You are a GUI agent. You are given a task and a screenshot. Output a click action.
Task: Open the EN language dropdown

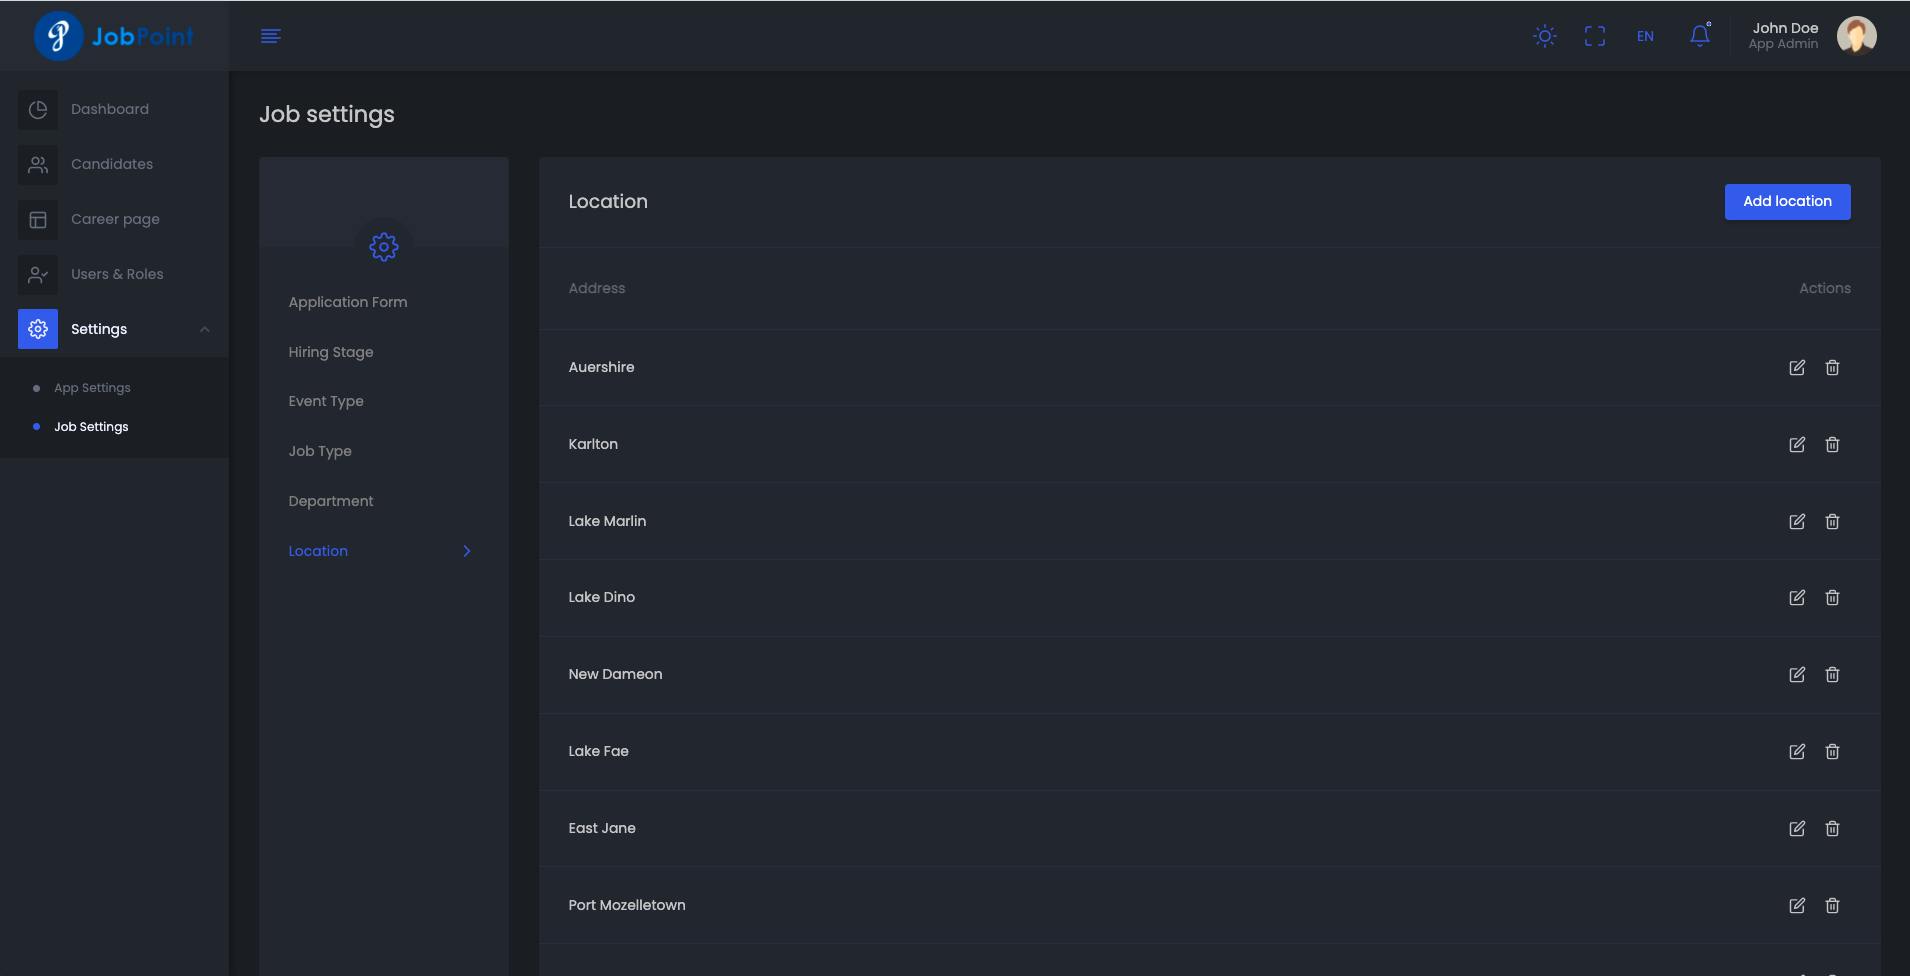pos(1645,36)
